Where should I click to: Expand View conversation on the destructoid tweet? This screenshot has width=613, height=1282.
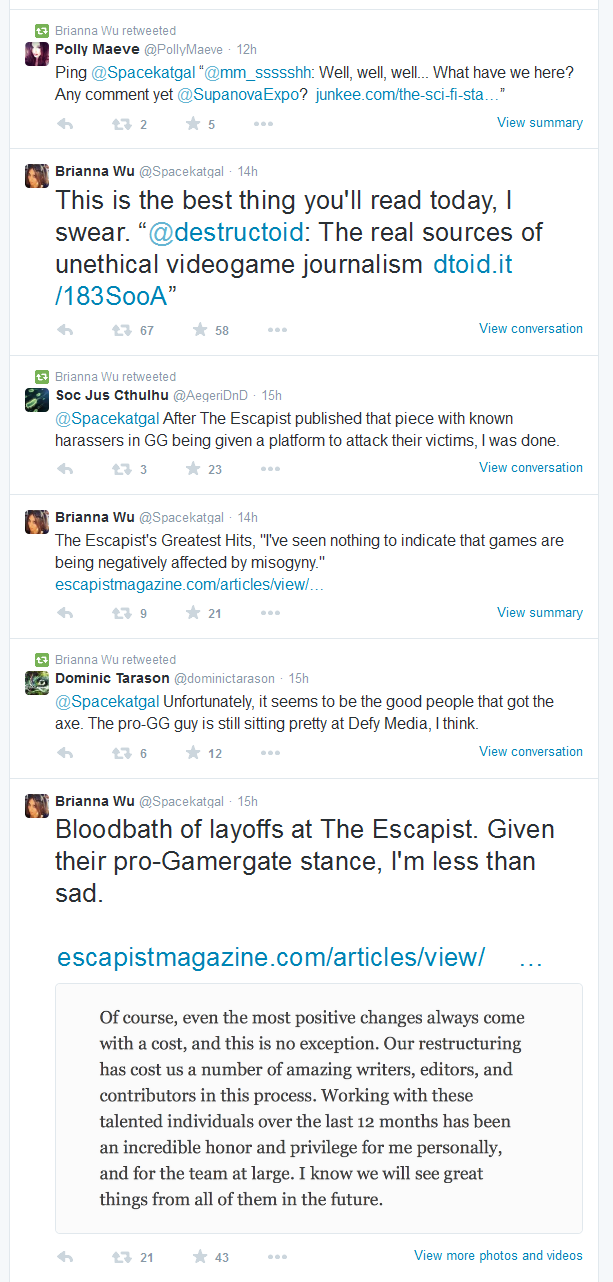[x=531, y=328]
